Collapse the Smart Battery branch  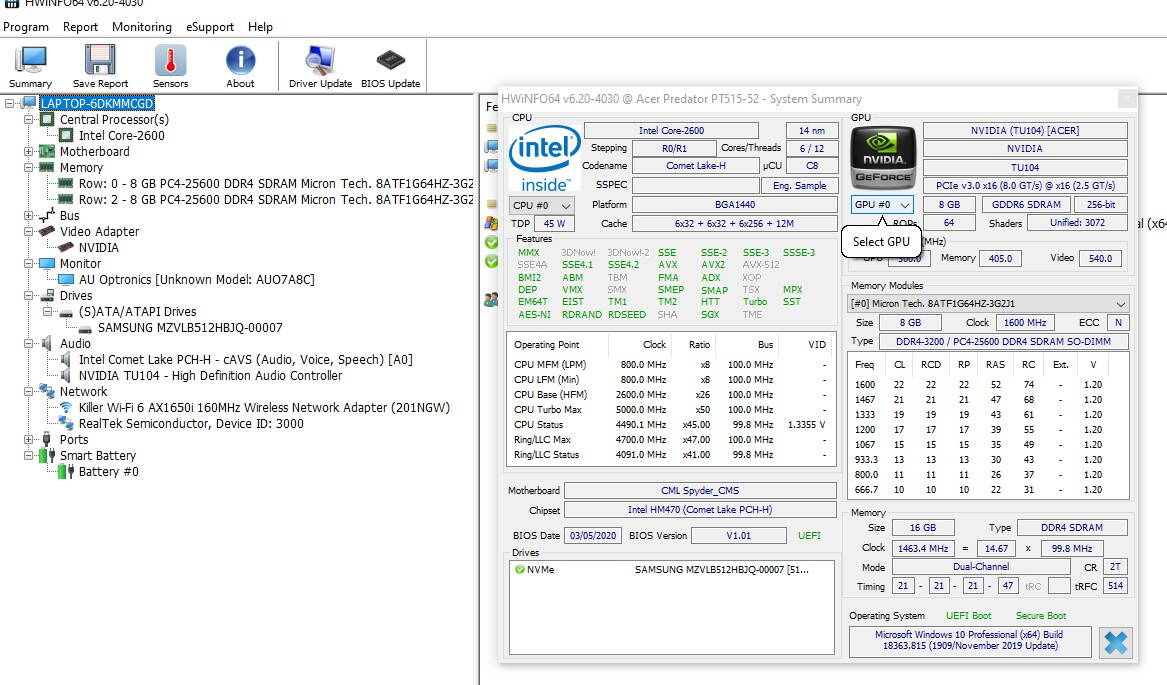click(29, 455)
